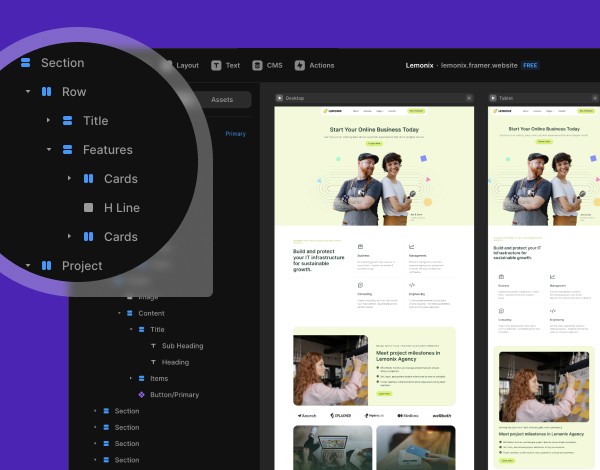Expand the Cards layer below H Line
600x470 pixels.
tap(69, 236)
